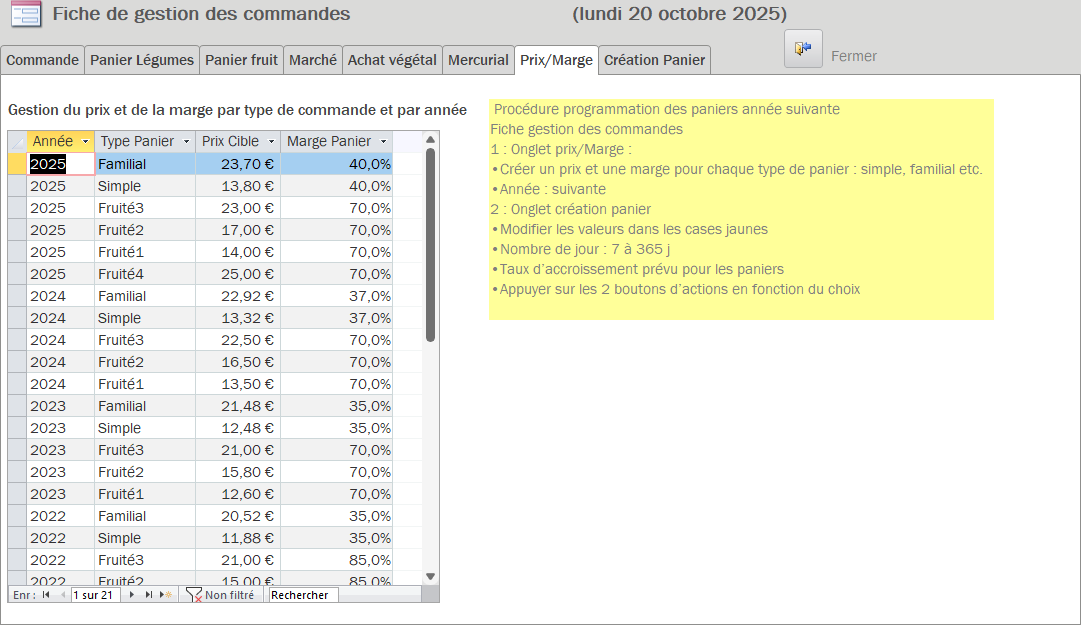Select the row selector for 2025 Simple

(x=17, y=186)
